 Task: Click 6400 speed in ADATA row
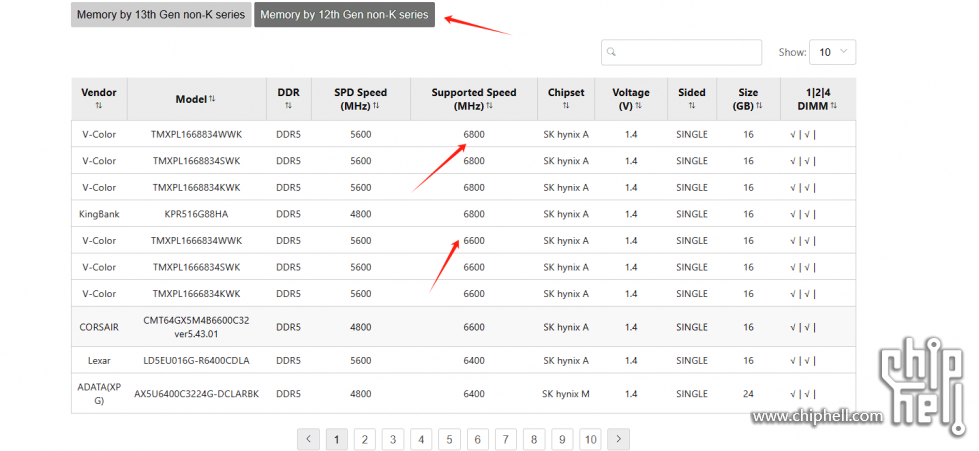coord(474,394)
